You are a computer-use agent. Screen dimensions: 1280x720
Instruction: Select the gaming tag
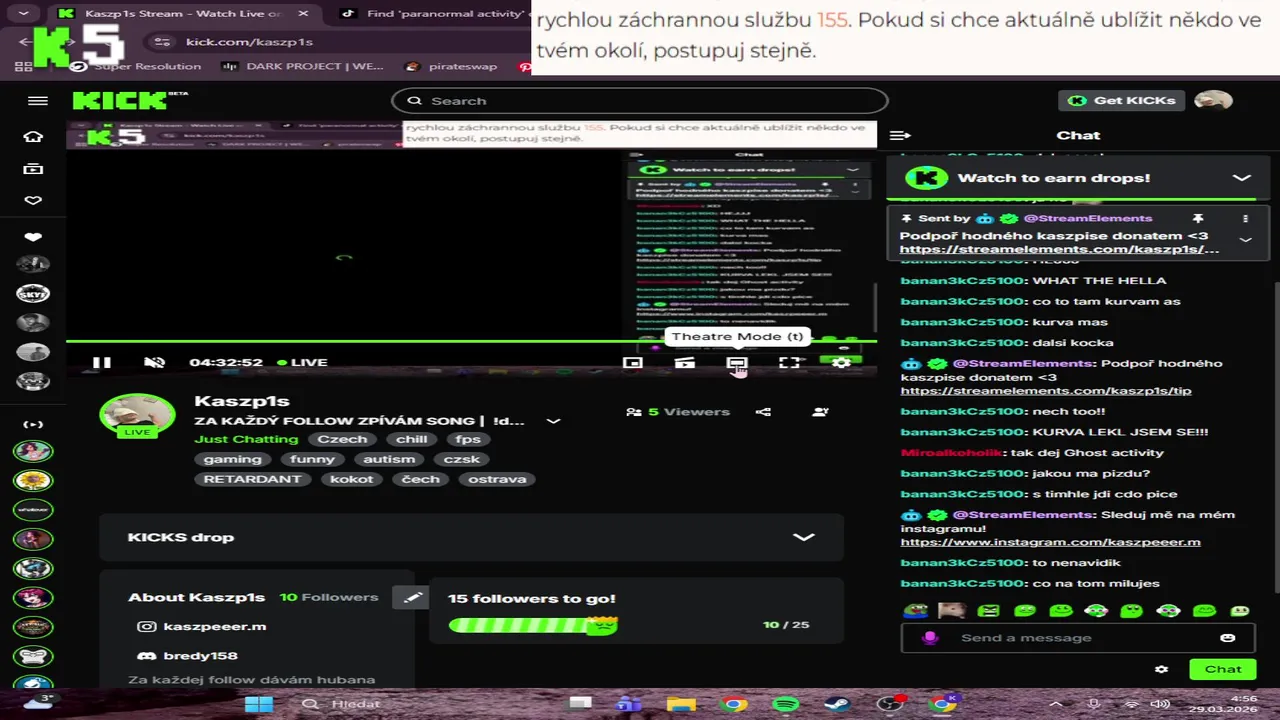[232, 459]
